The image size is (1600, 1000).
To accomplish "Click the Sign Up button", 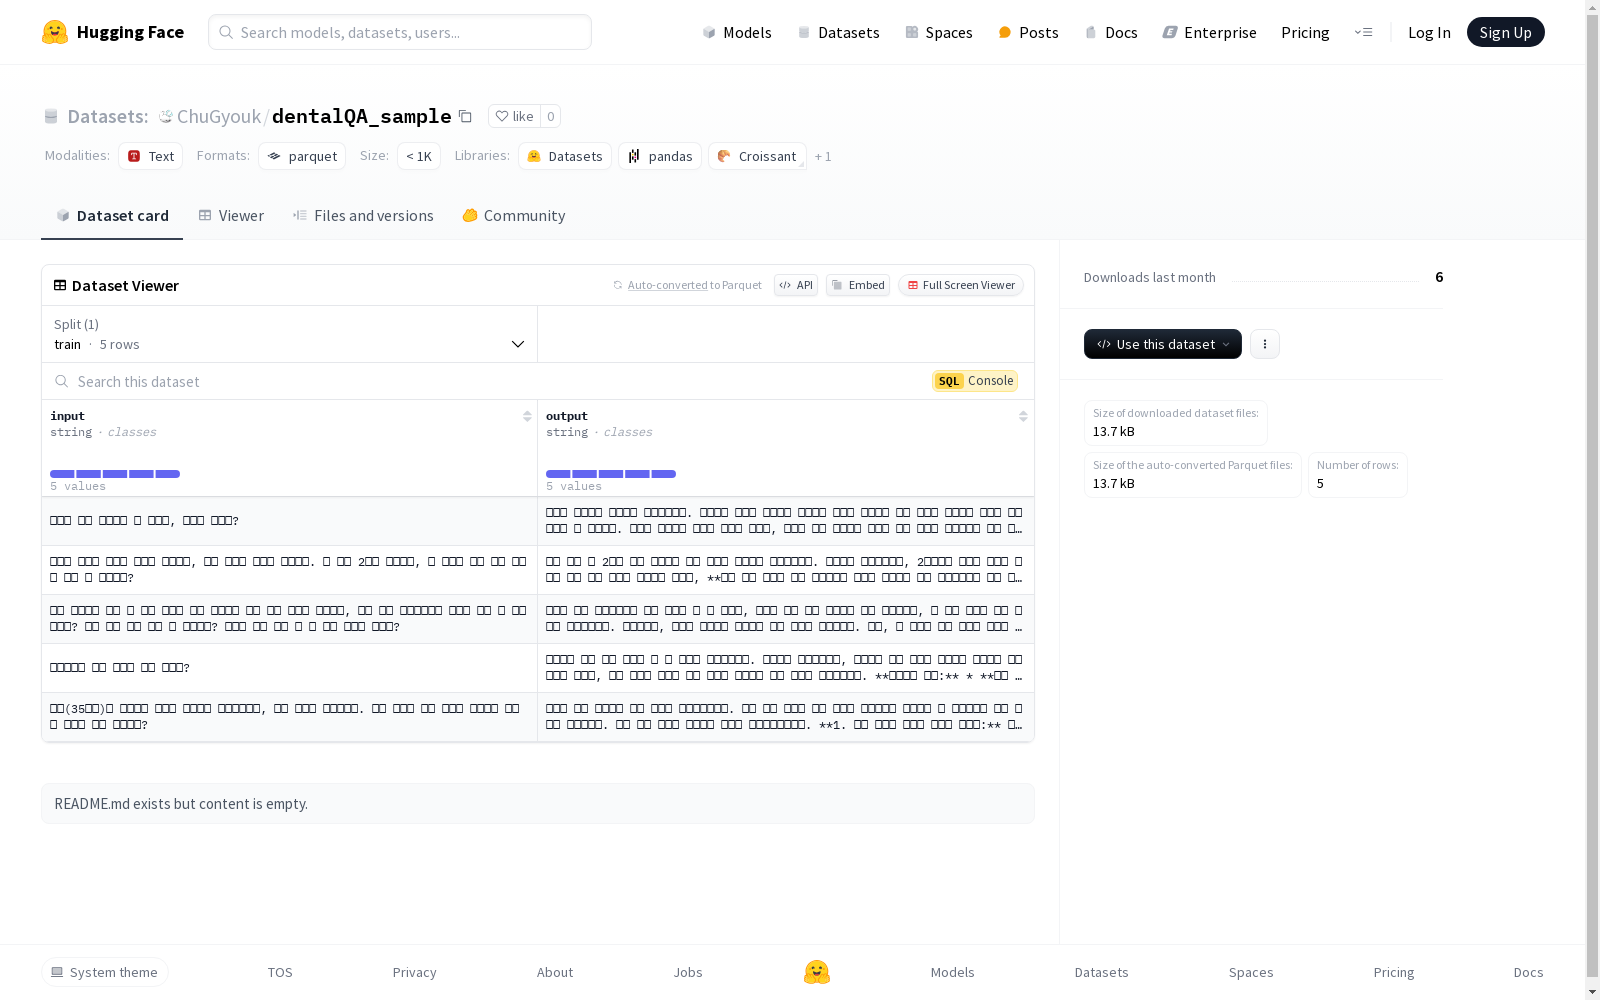I will tap(1505, 32).
